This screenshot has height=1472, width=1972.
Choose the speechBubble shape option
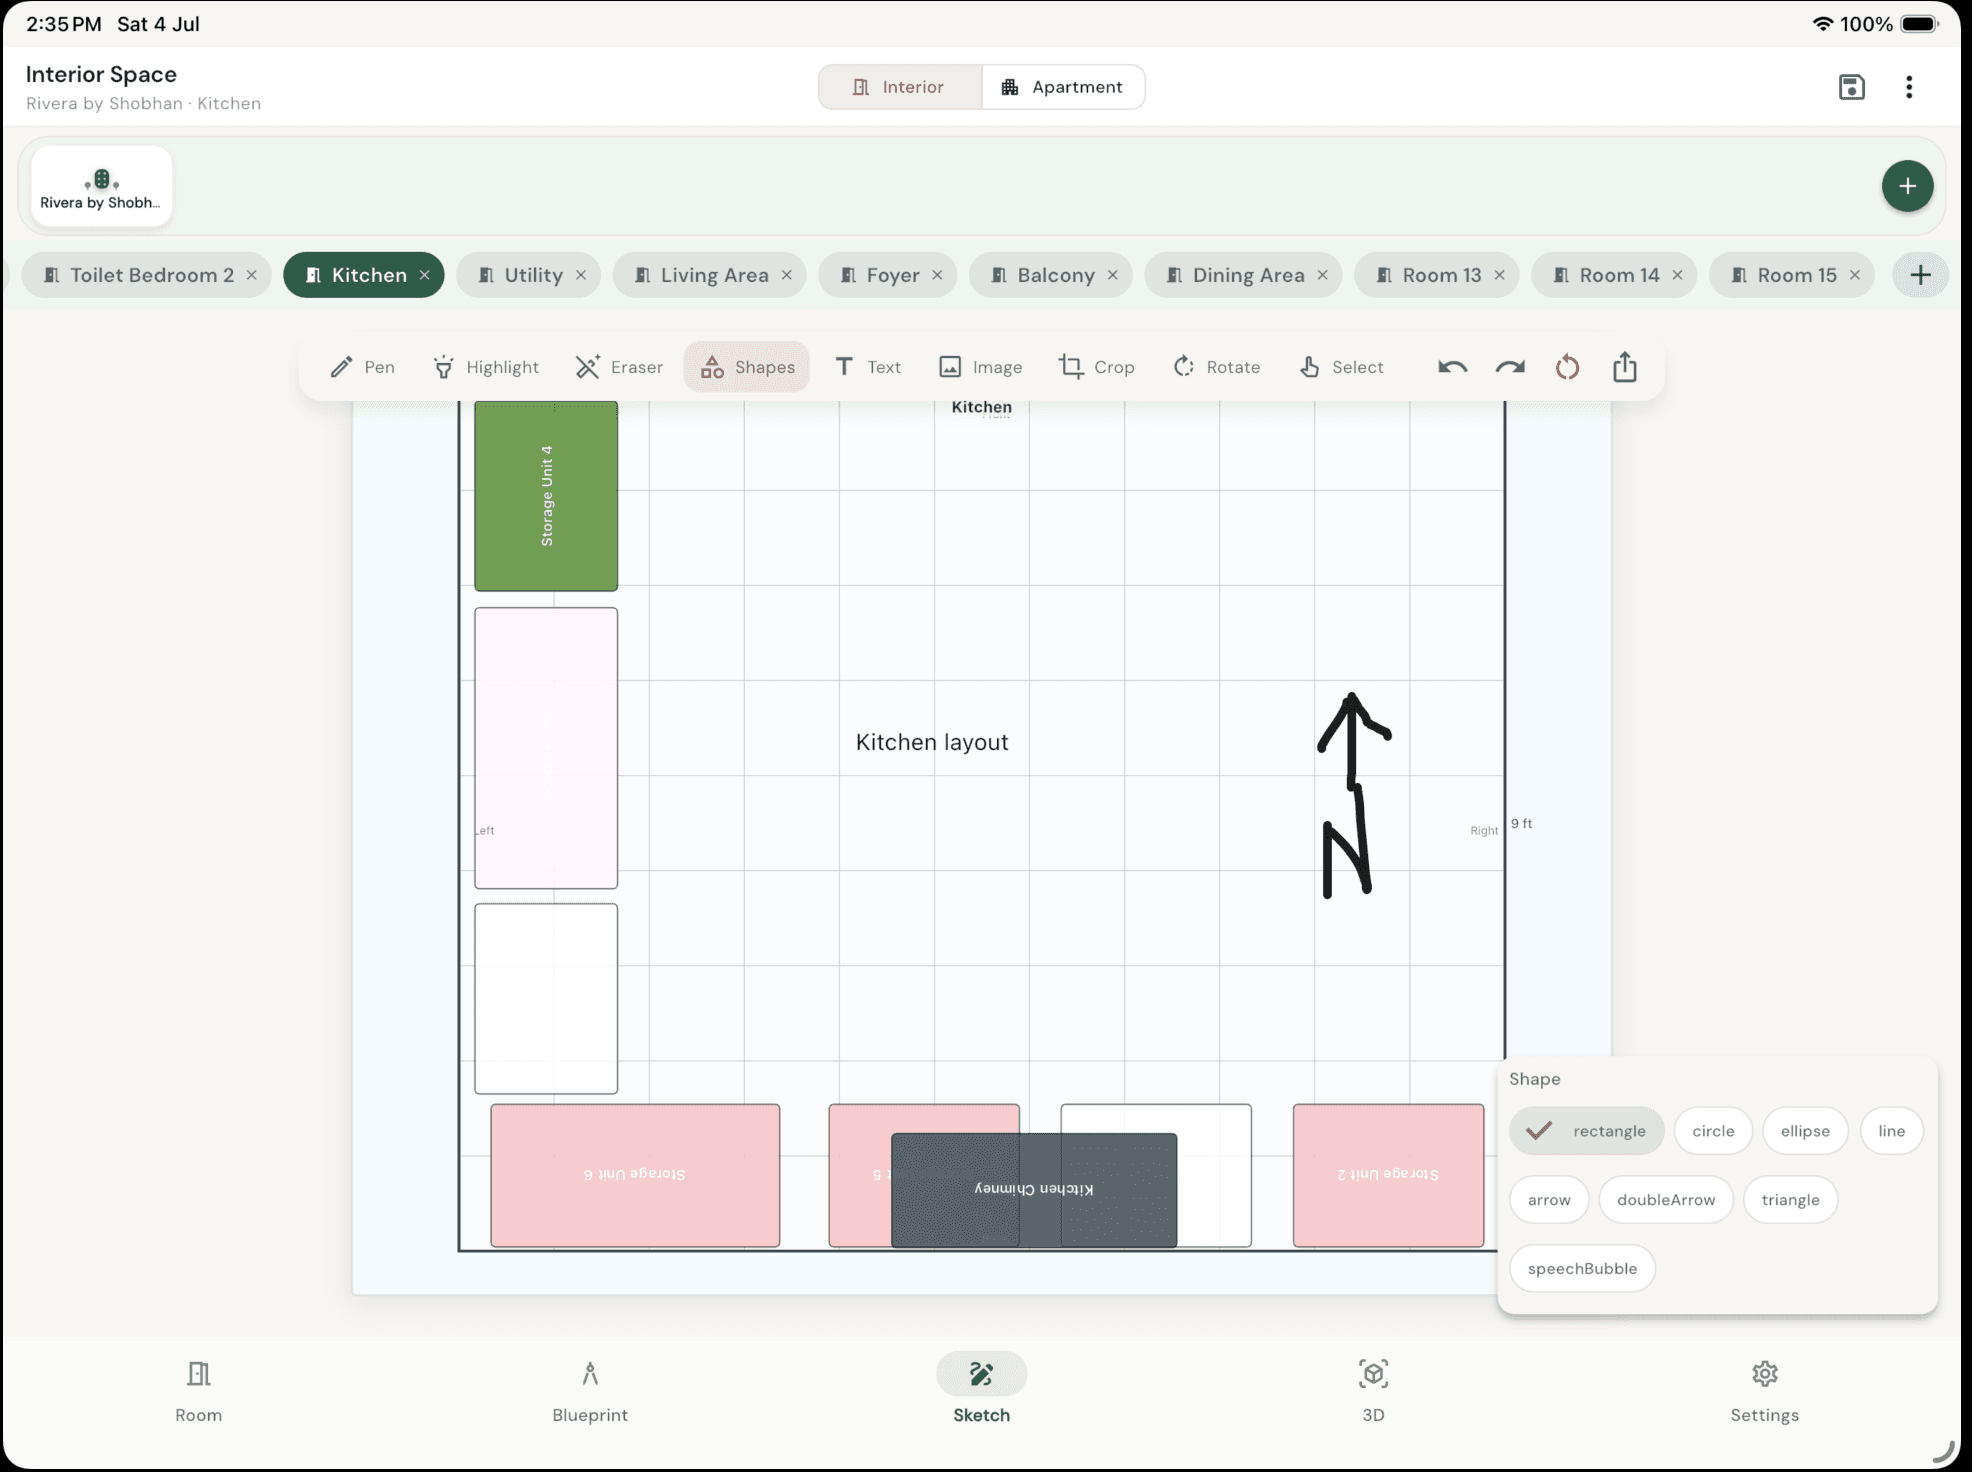click(1582, 1269)
